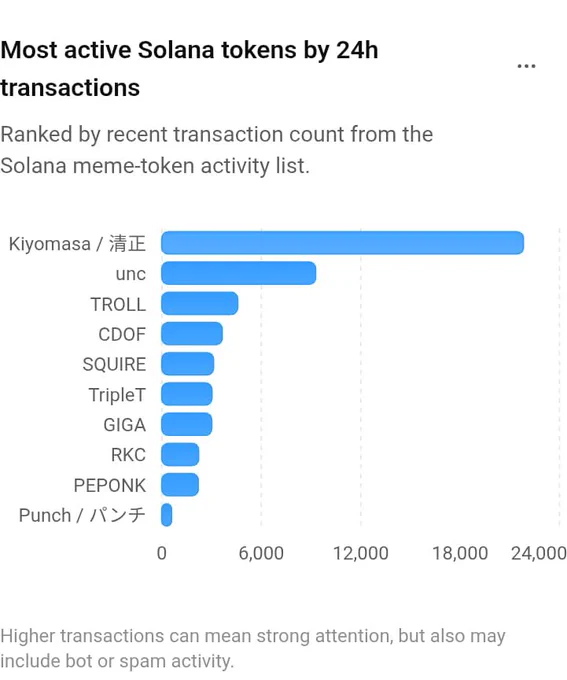Image resolution: width=567 pixels, height=680 pixels.
Task: Click the TROLL bar
Action: (x=200, y=304)
